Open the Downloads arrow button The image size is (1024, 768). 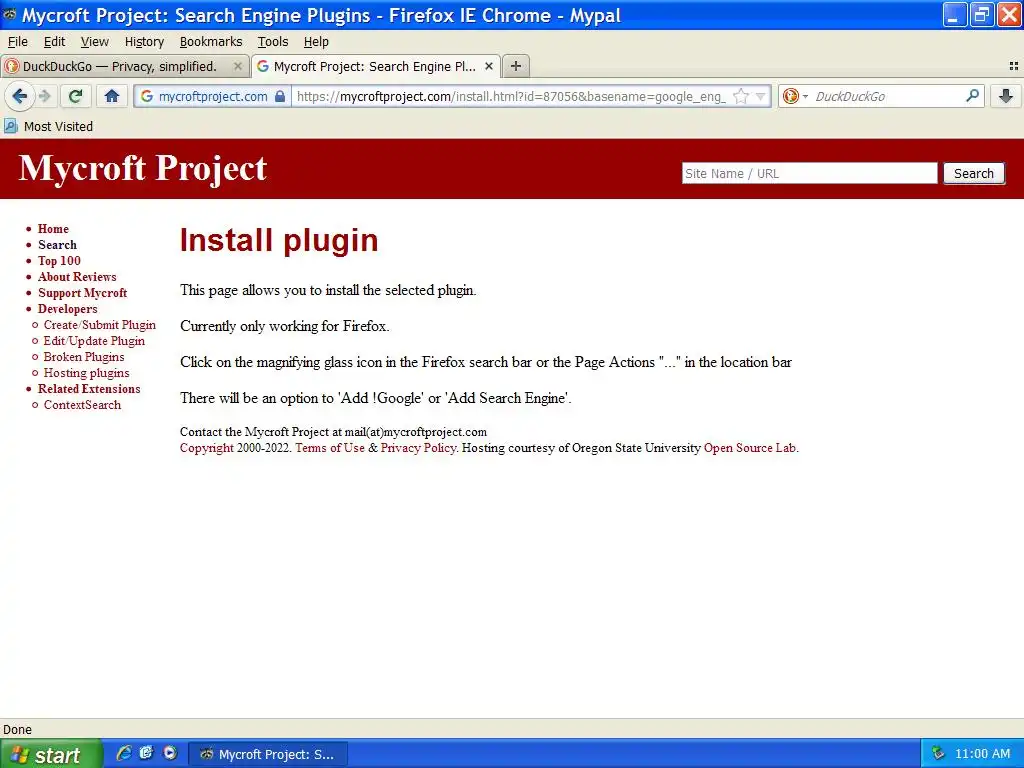click(1006, 97)
